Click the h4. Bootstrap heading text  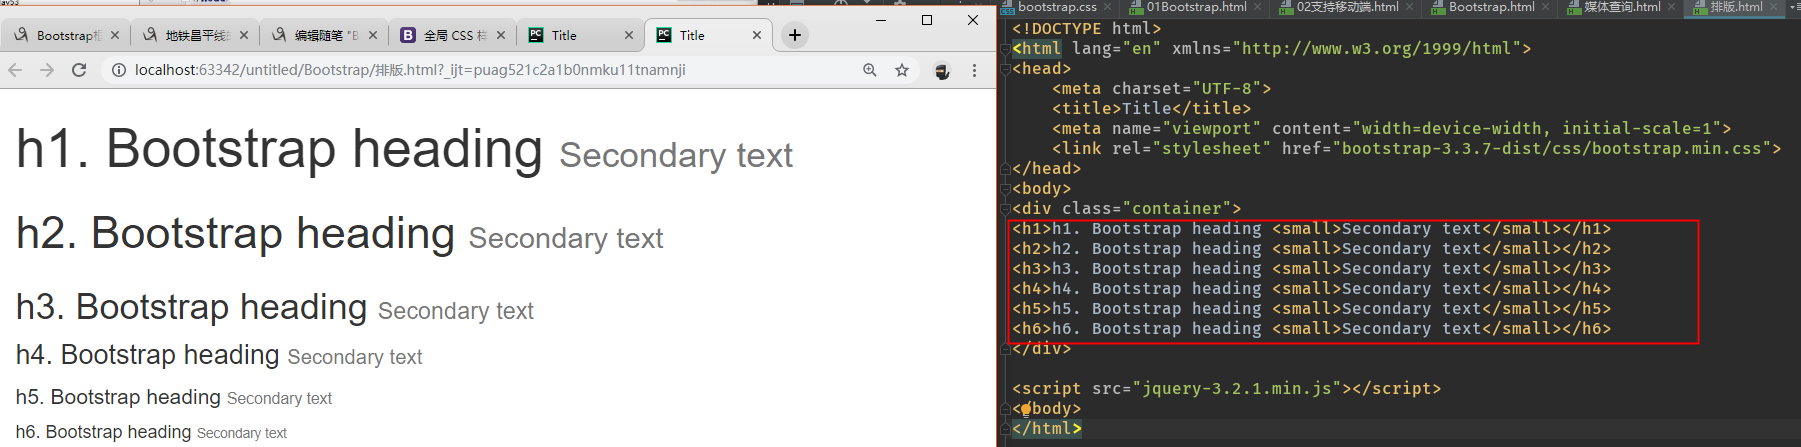coord(147,355)
